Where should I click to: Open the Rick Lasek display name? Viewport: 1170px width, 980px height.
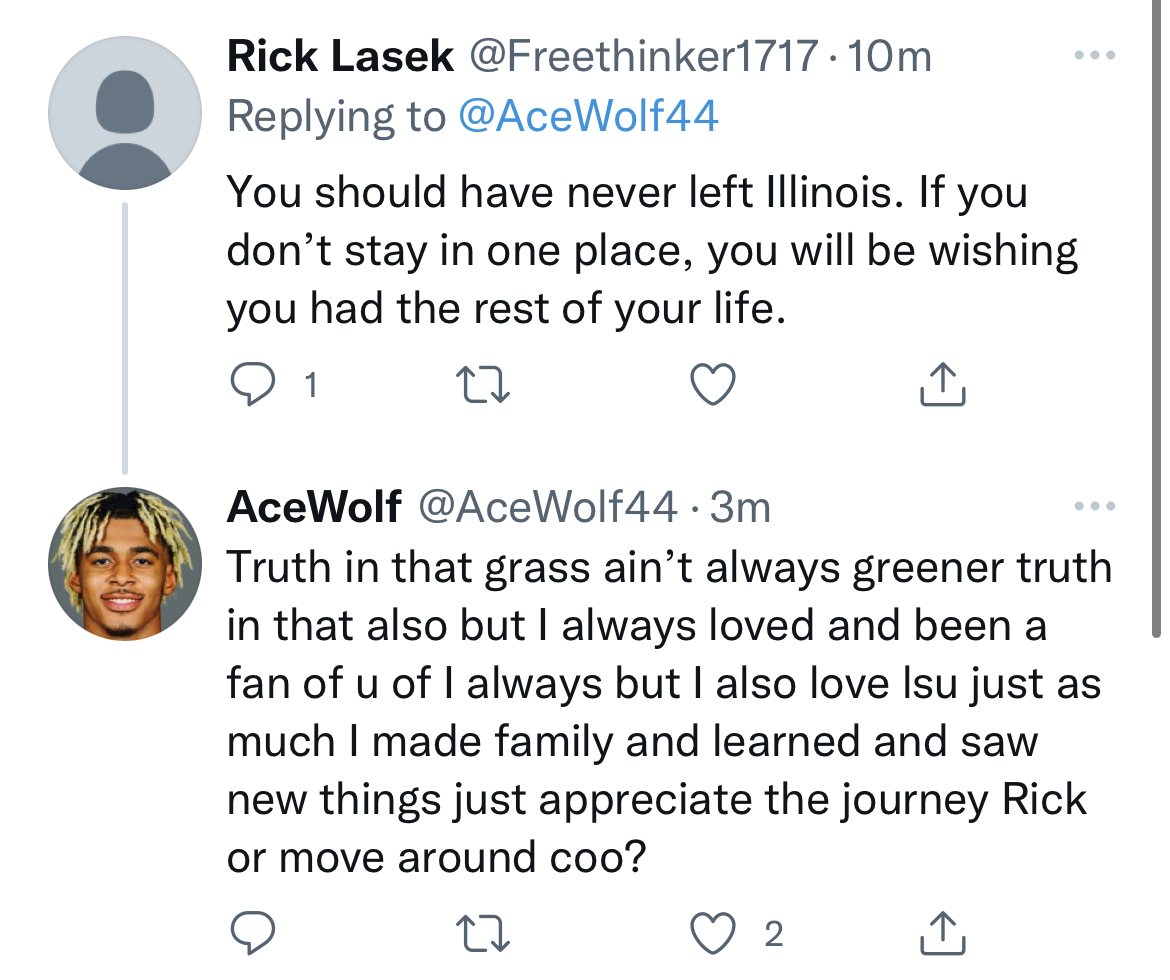(x=340, y=57)
